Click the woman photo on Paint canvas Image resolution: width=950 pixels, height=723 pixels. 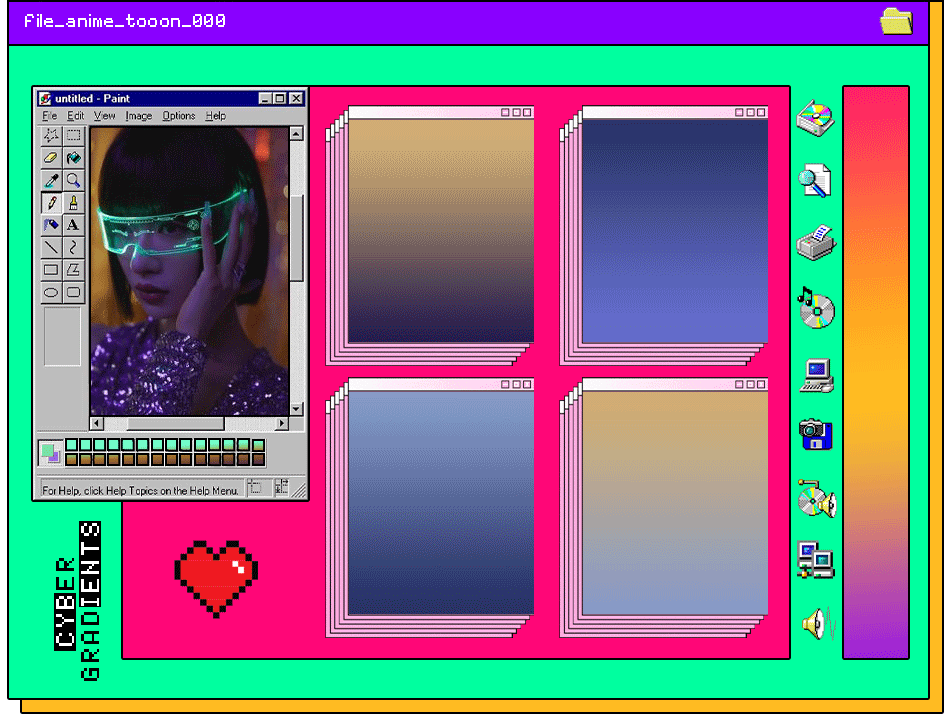tap(190, 271)
